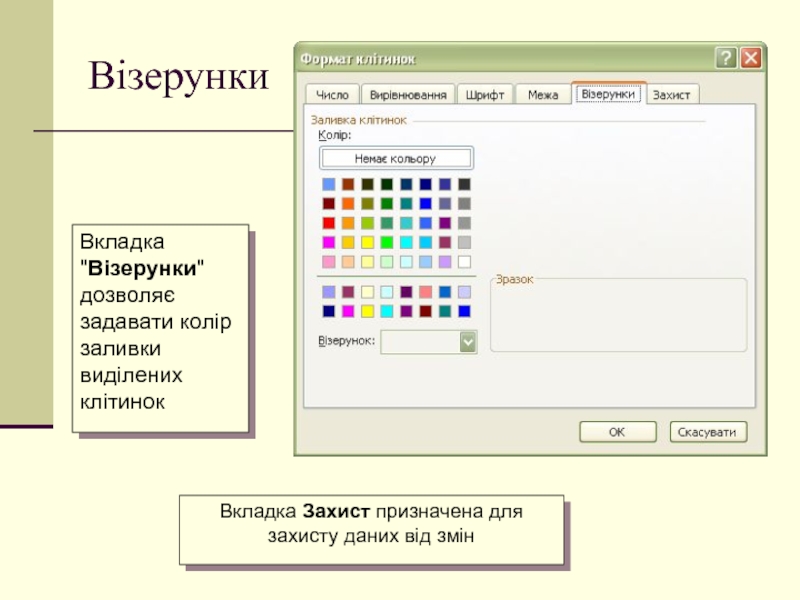Click the text "захисту даних від змін"
Screen dimensions: 800x600
[371, 536]
